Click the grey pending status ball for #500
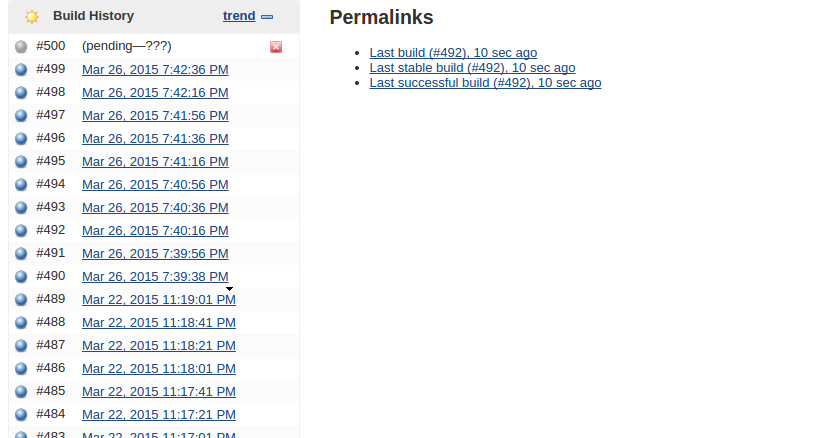The width and height of the screenshot is (837, 438). coord(22,47)
